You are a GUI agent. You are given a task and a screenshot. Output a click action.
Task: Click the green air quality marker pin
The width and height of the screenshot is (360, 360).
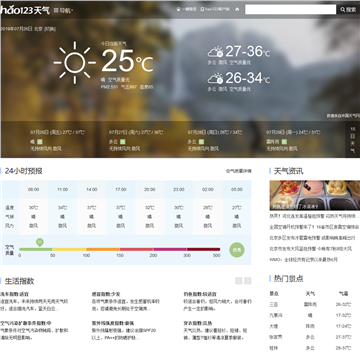pos(40,242)
